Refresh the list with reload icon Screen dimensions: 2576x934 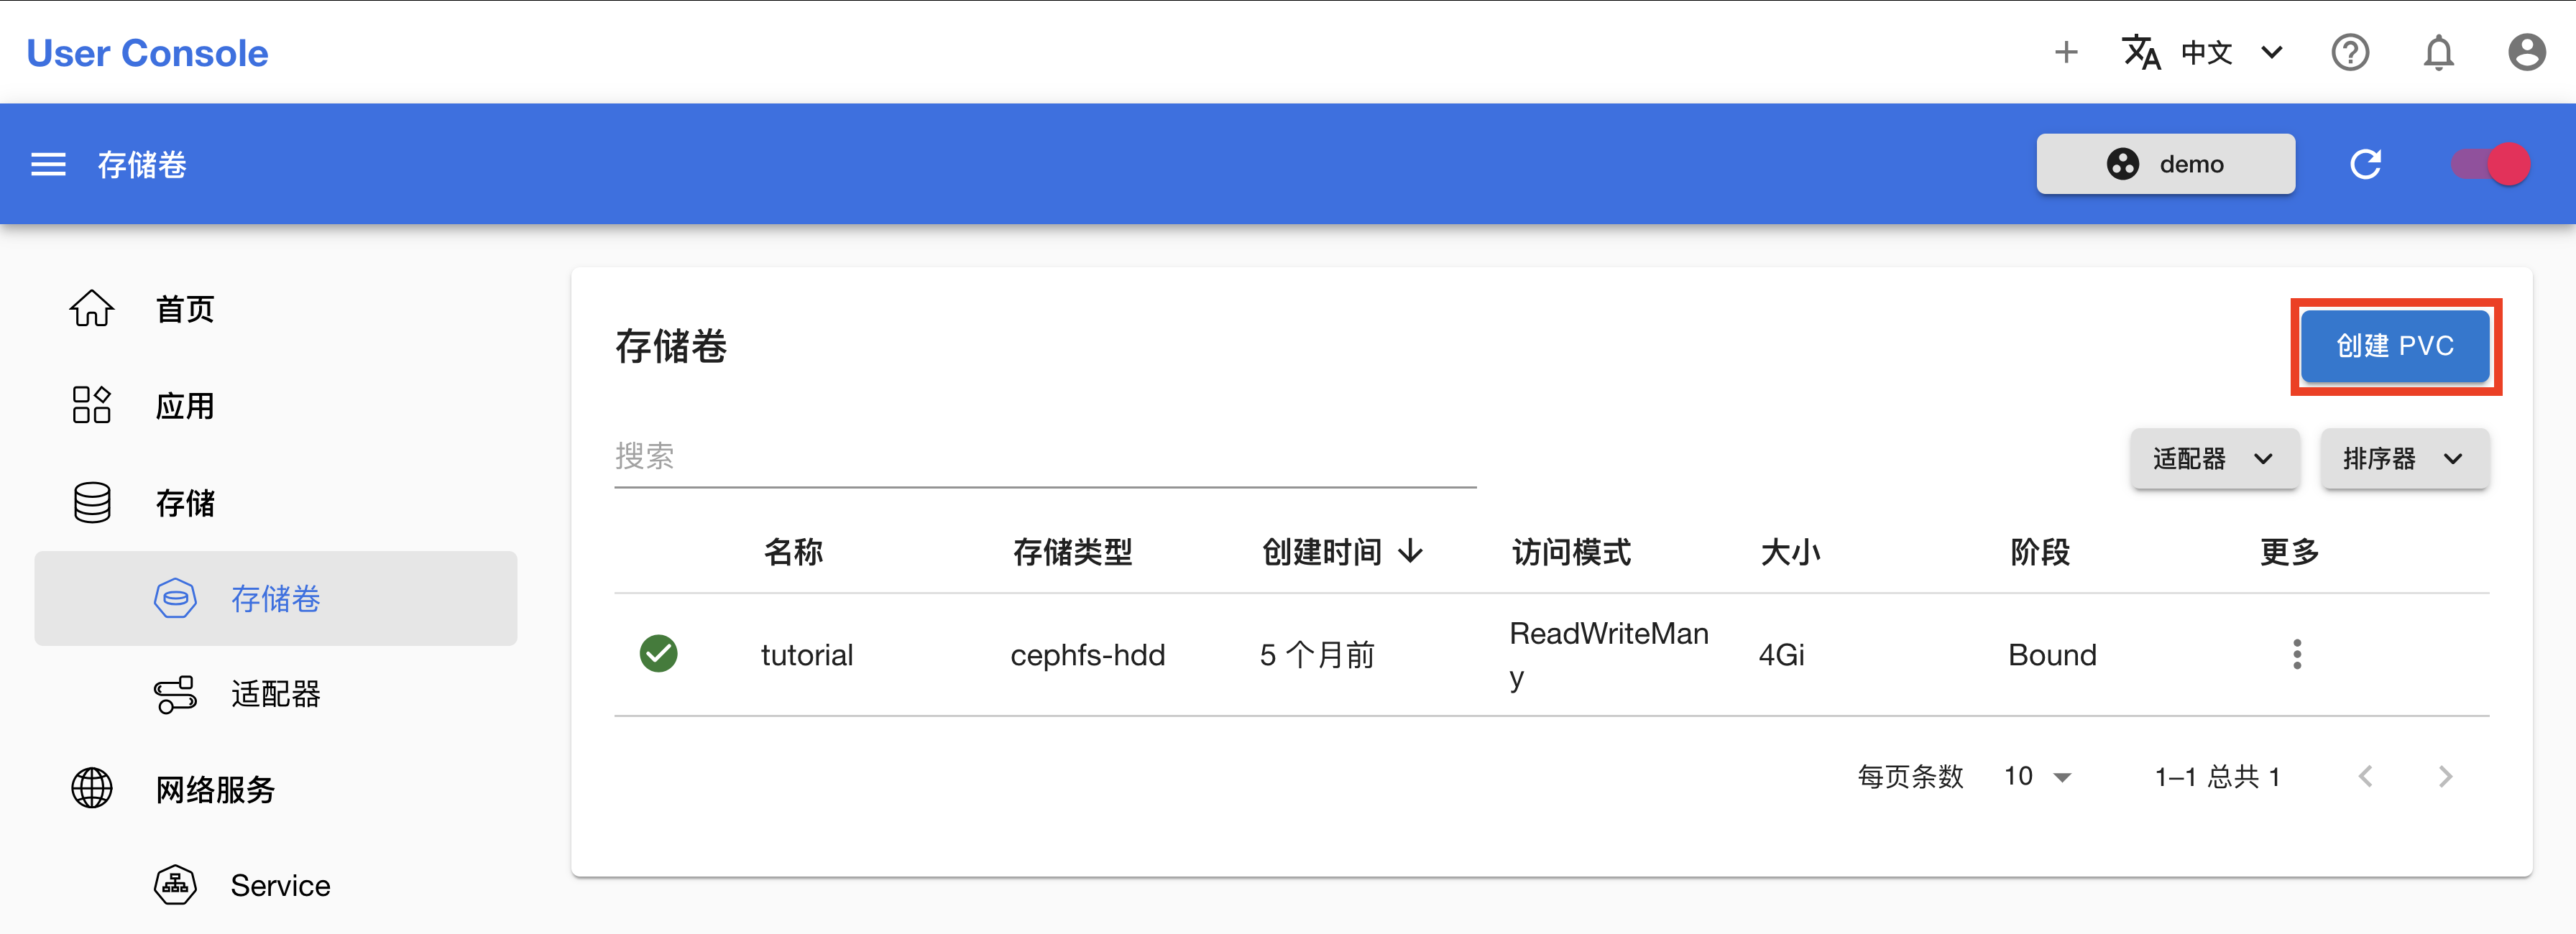(x=2366, y=164)
